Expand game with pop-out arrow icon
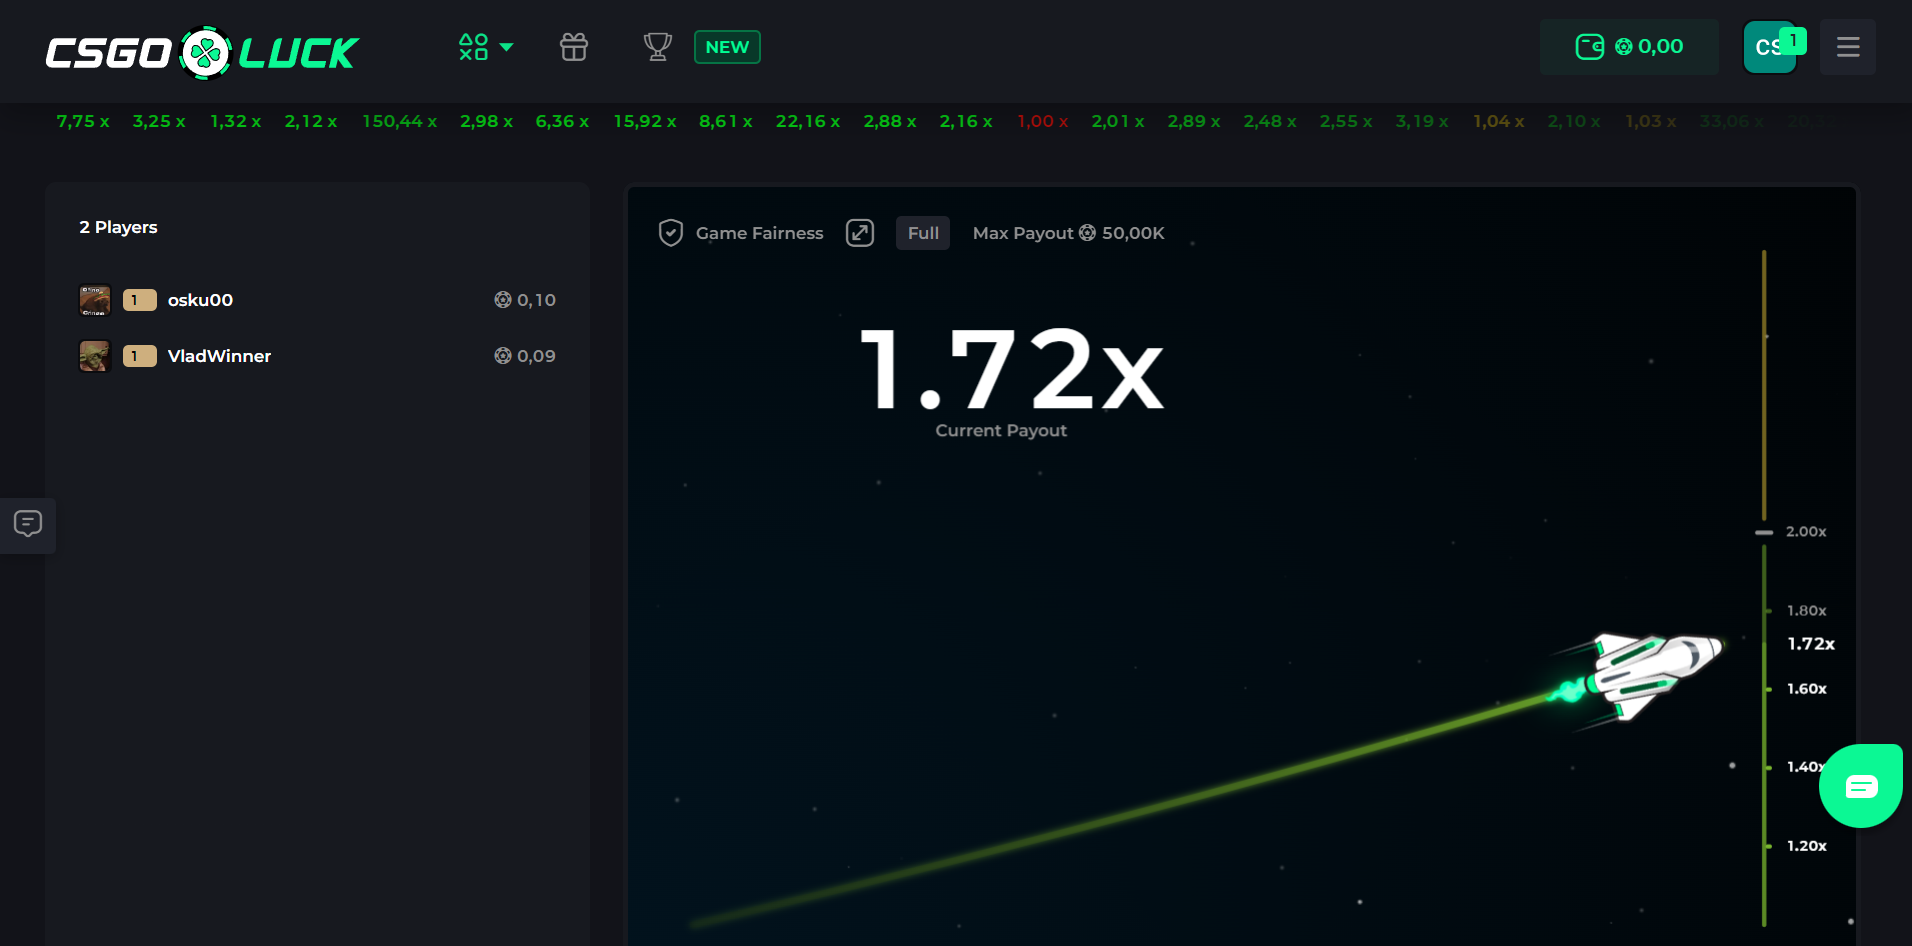The height and width of the screenshot is (946, 1912). [860, 233]
